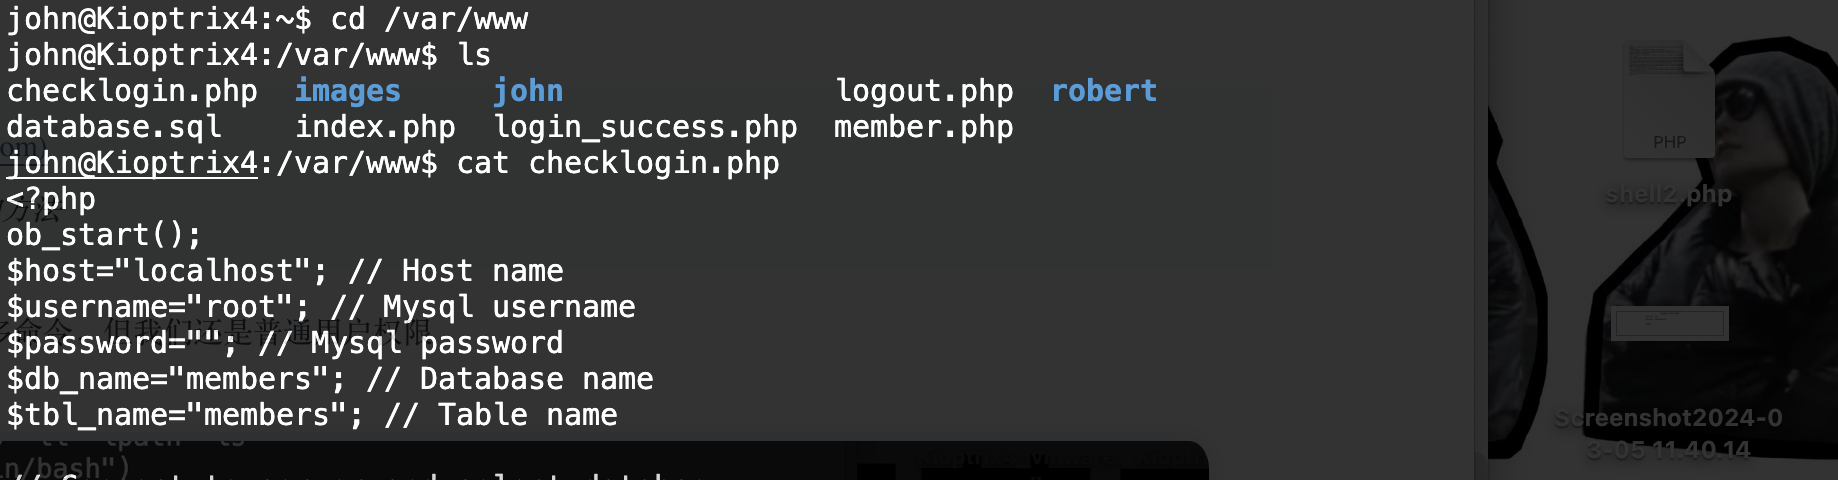The image size is (1838, 480).
Task: Click the blue john directory in listing
Action: [x=527, y=91]
